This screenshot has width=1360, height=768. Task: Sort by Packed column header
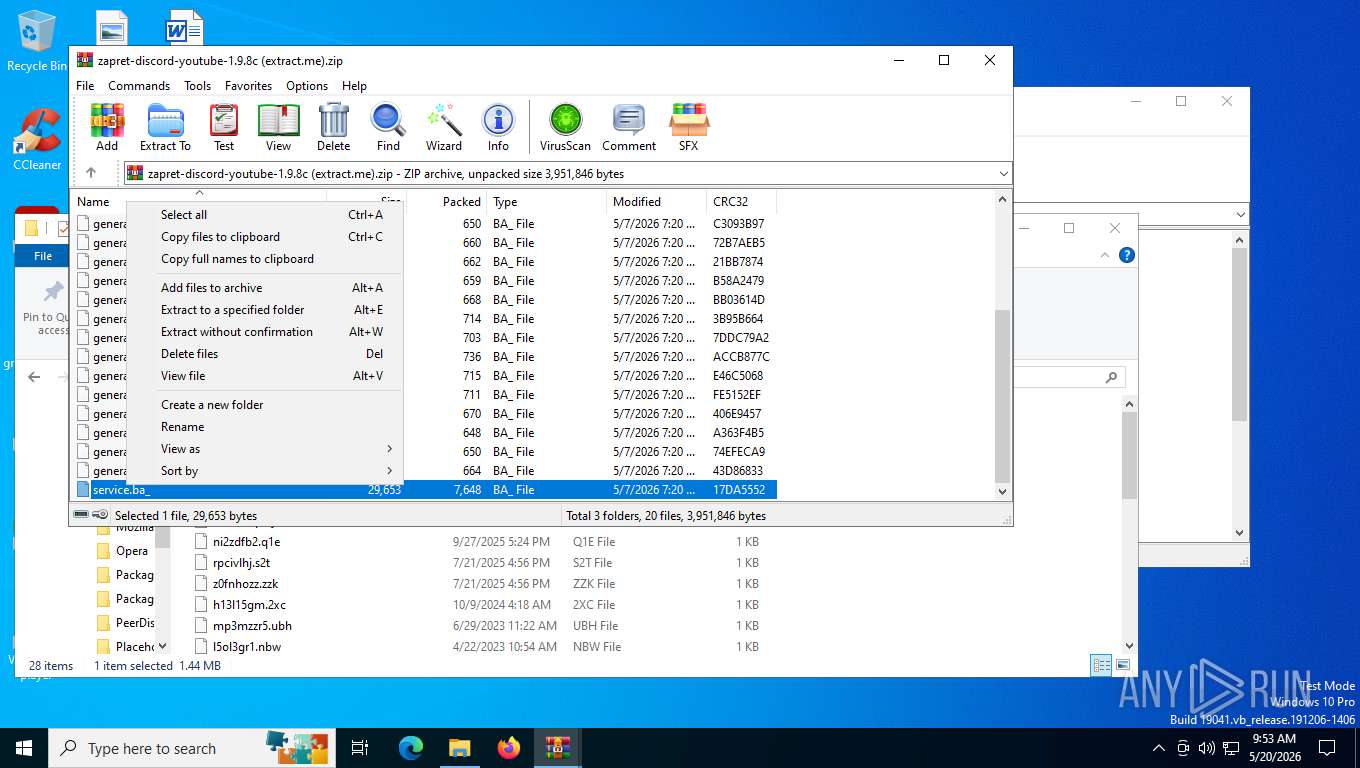(x=447, y=201)
